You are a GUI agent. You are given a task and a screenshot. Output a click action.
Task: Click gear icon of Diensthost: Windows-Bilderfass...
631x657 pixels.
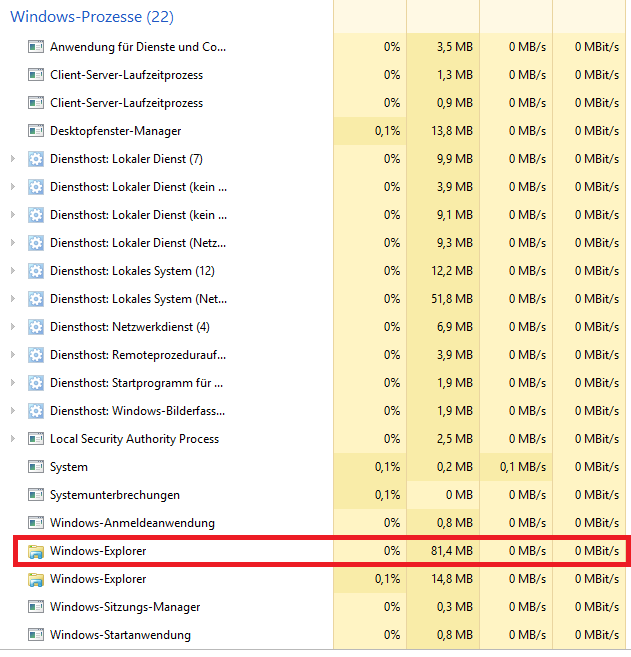[36, 411]
